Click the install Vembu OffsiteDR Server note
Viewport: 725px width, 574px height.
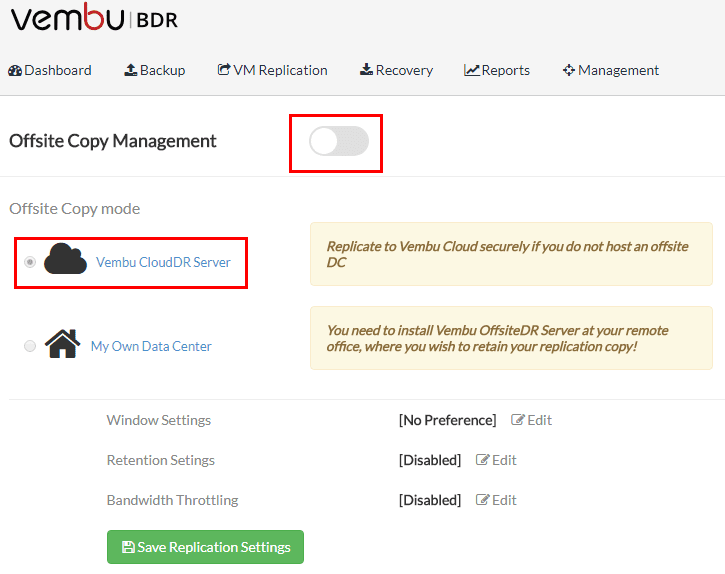click(x=511, y=338)
